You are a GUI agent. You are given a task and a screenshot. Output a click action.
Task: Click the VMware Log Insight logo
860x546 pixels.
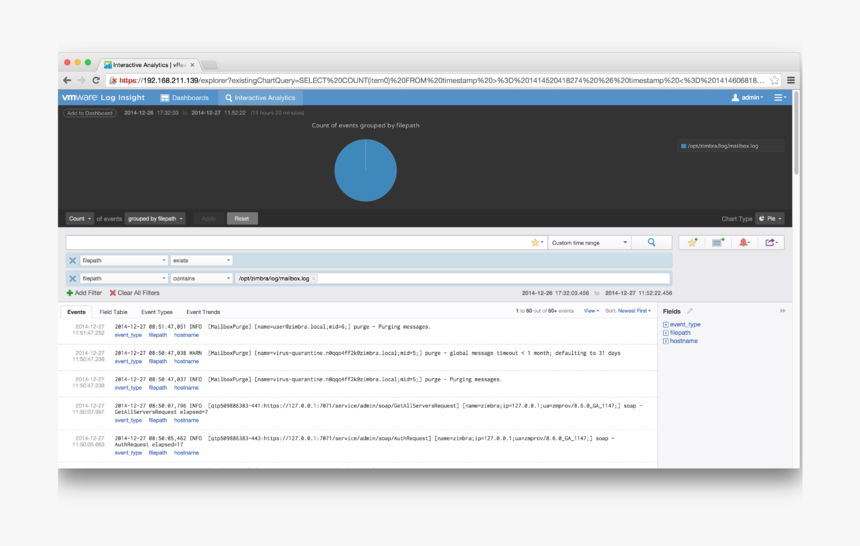pyautogui.click(x=103, y=98)
